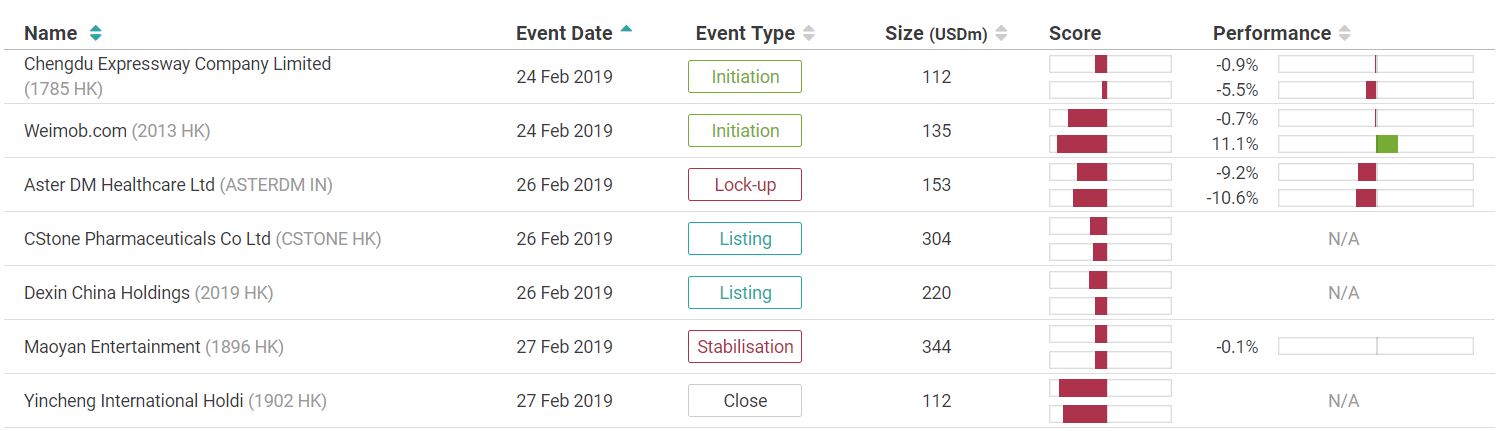The image size is (1499, 431).
Task: Open Chengdu Expressway Company Limited link
Action: [177, 64]
